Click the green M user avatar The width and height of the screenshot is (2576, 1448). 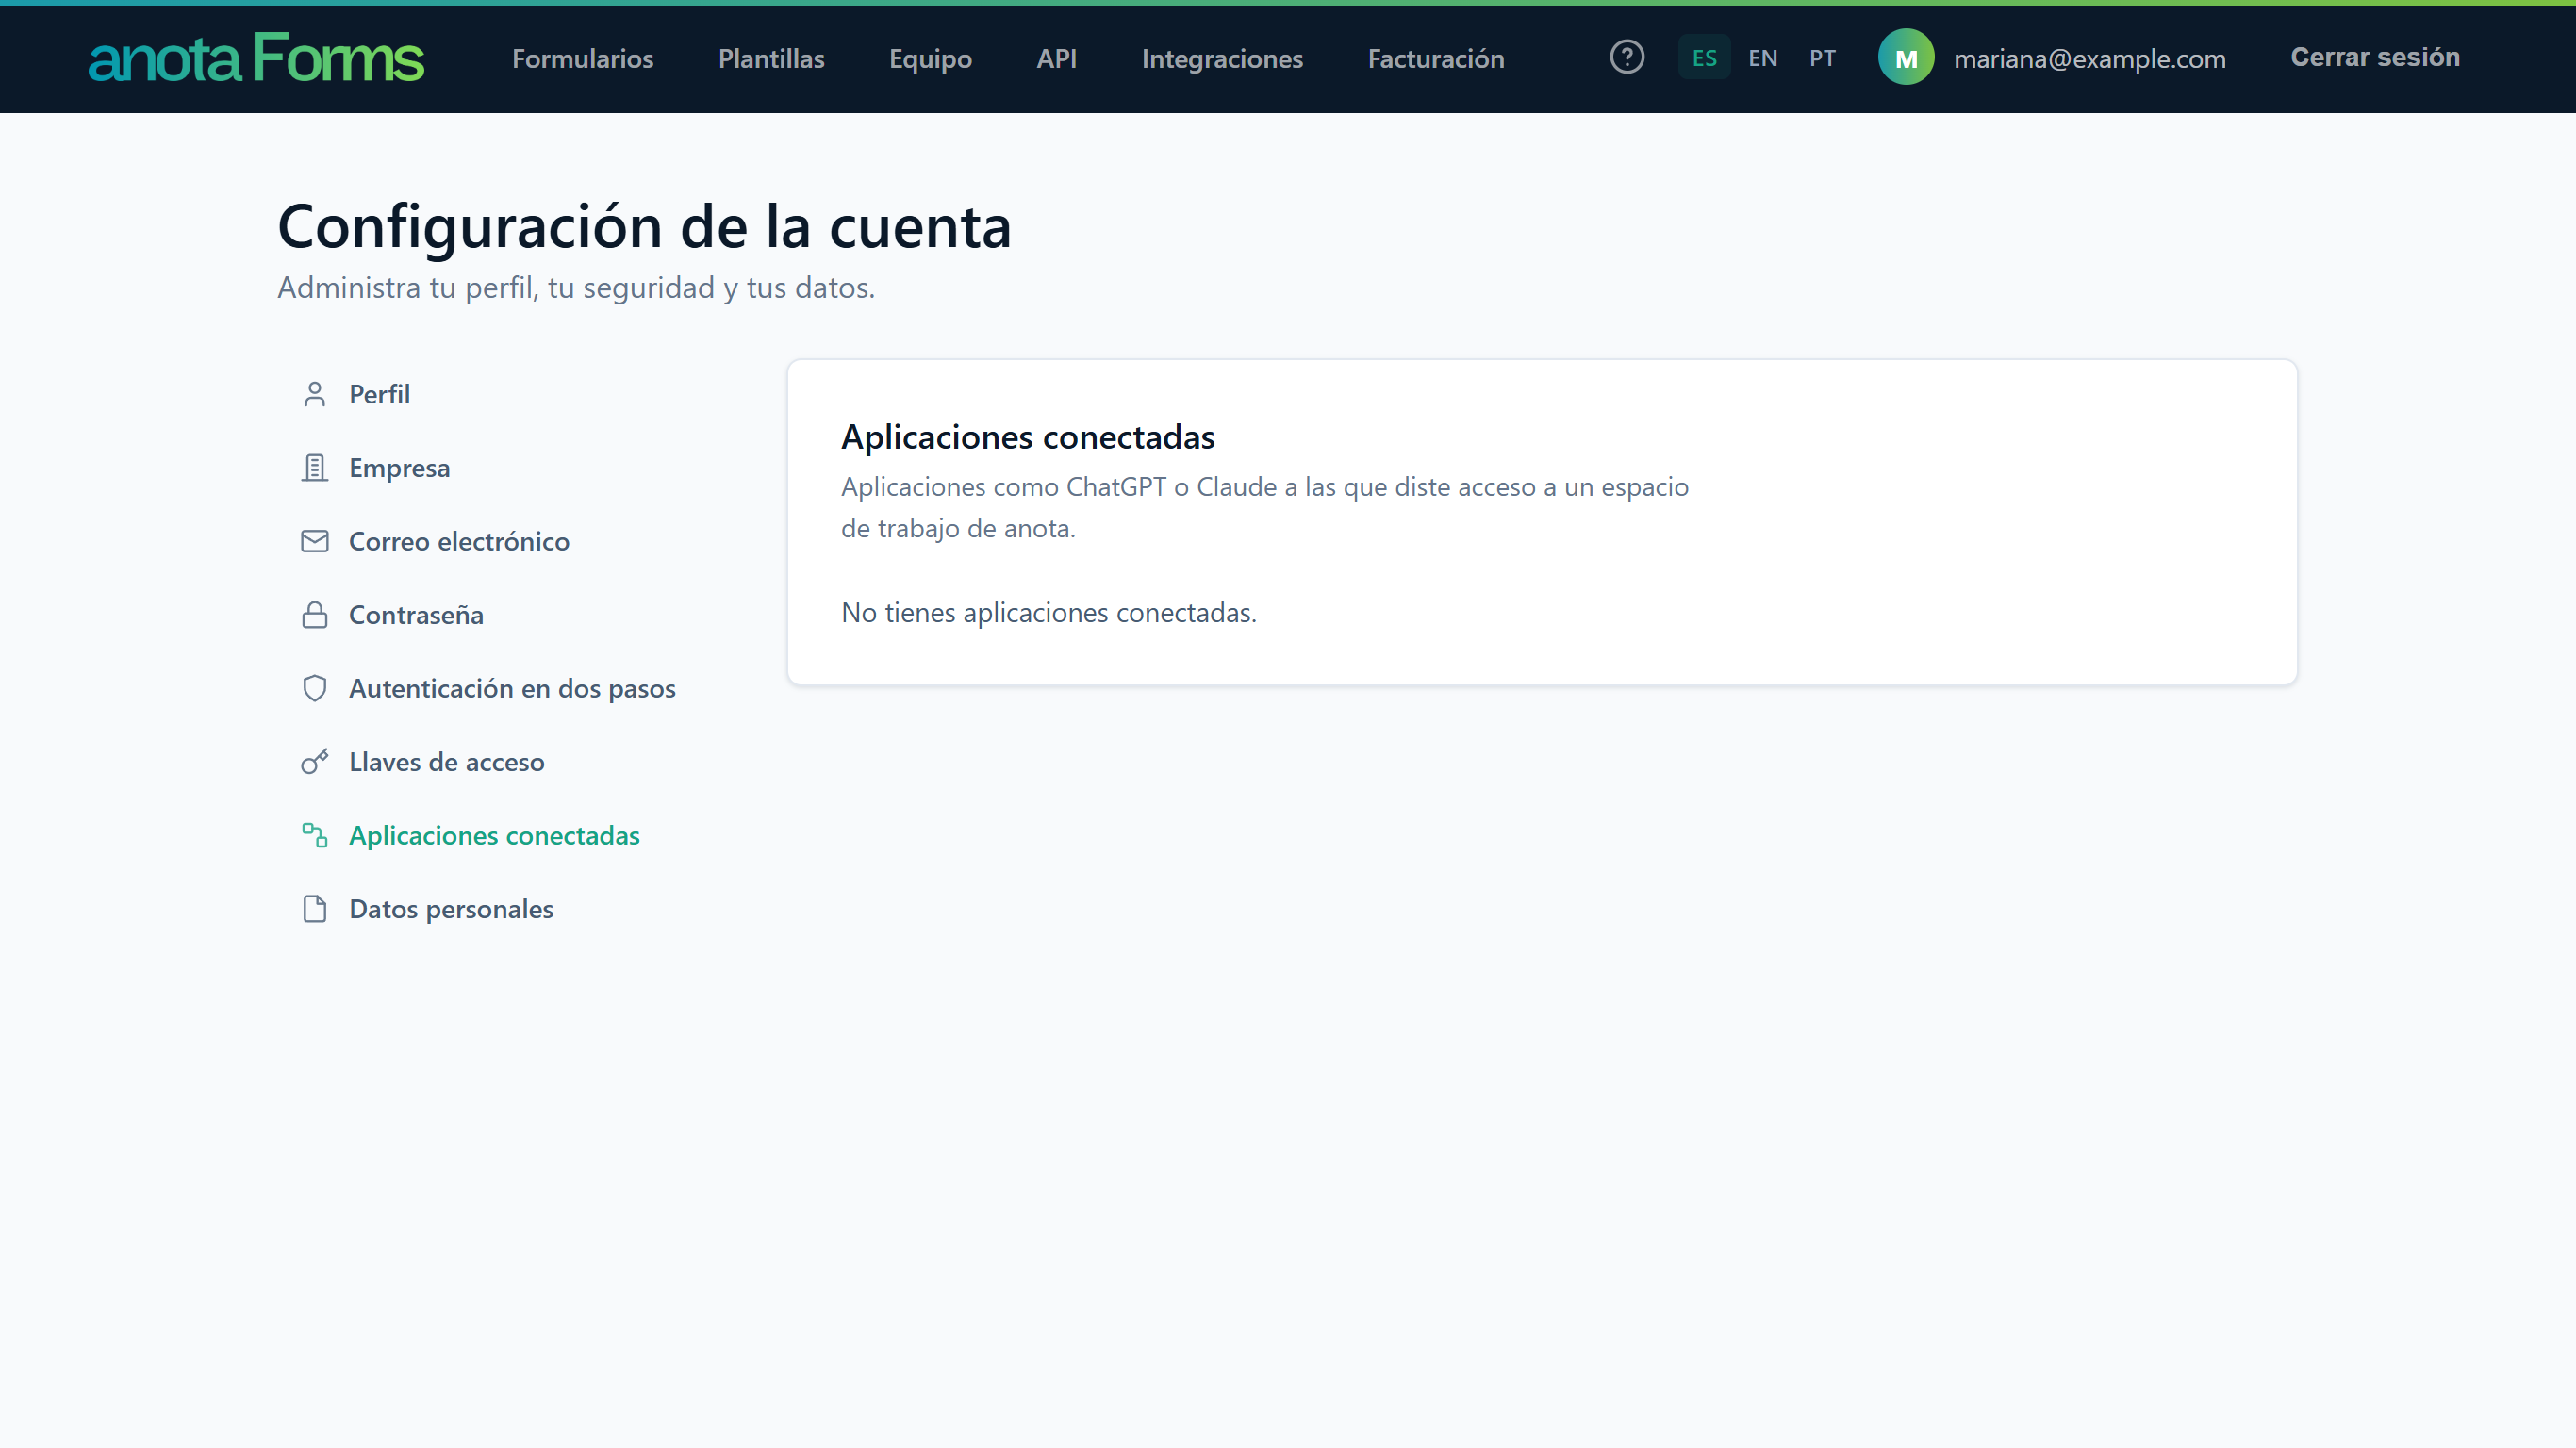pos(1906,57)
